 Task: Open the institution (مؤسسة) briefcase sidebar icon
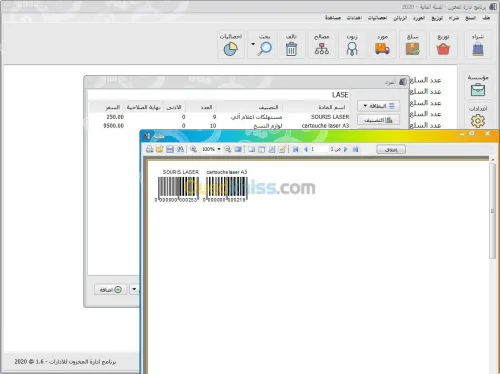[x=478, y=85]
